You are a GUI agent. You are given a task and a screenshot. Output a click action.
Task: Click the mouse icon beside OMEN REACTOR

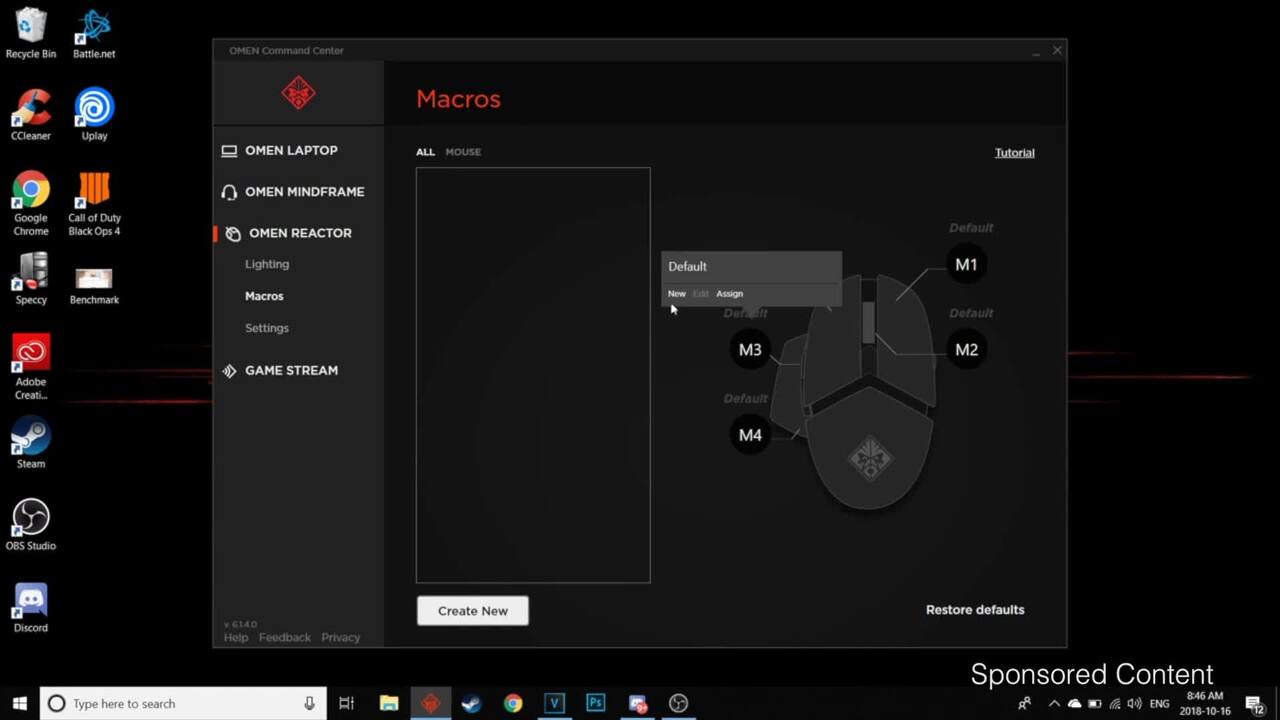(x=233, y=234)
